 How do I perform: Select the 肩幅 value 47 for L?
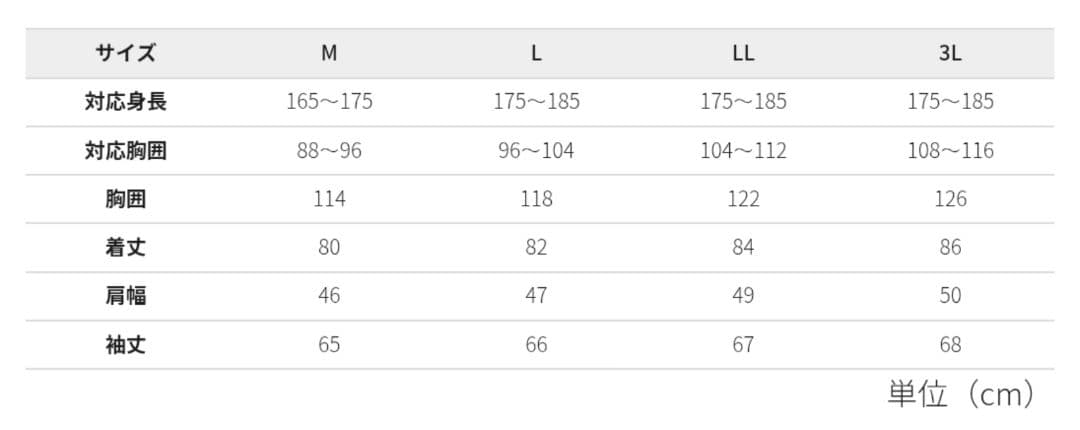pyautogui.click(x=536, y=296)
